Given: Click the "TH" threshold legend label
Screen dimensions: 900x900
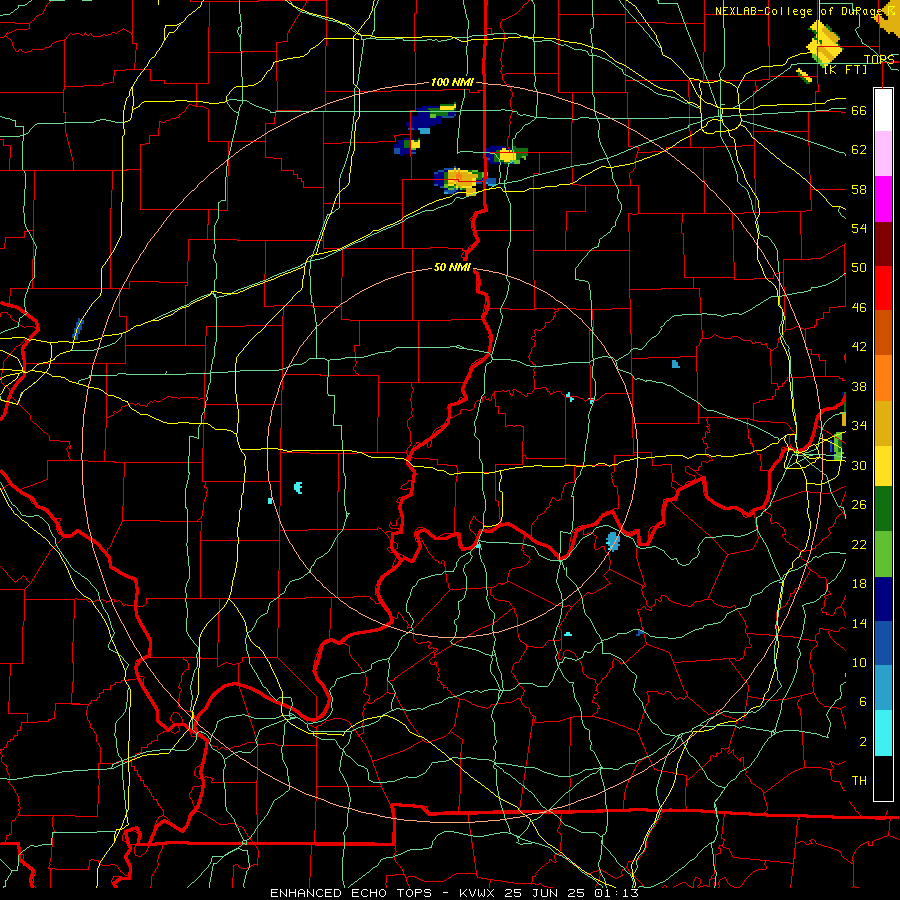Looking at the screenshot, I should (859, 781).
